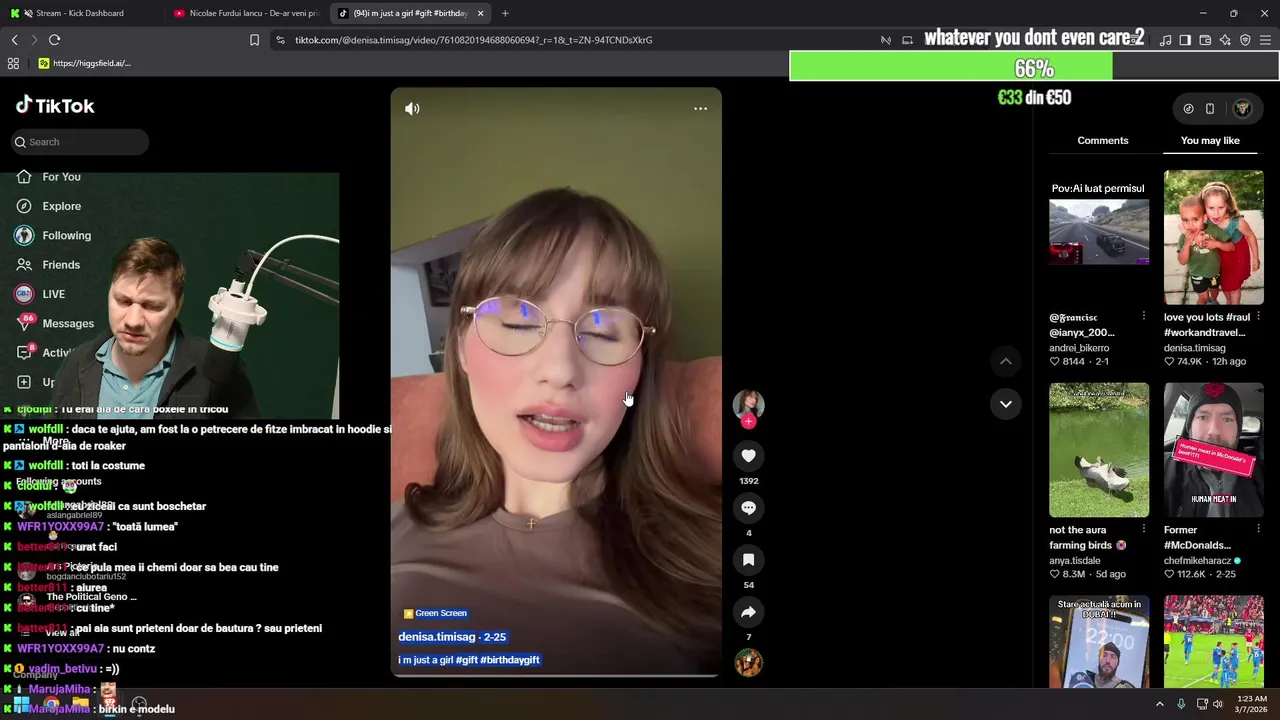The height and width of the screenshot is (720, 1280).
Task: Open comments via the speech bubble icon
Action: tap(748, 508)
